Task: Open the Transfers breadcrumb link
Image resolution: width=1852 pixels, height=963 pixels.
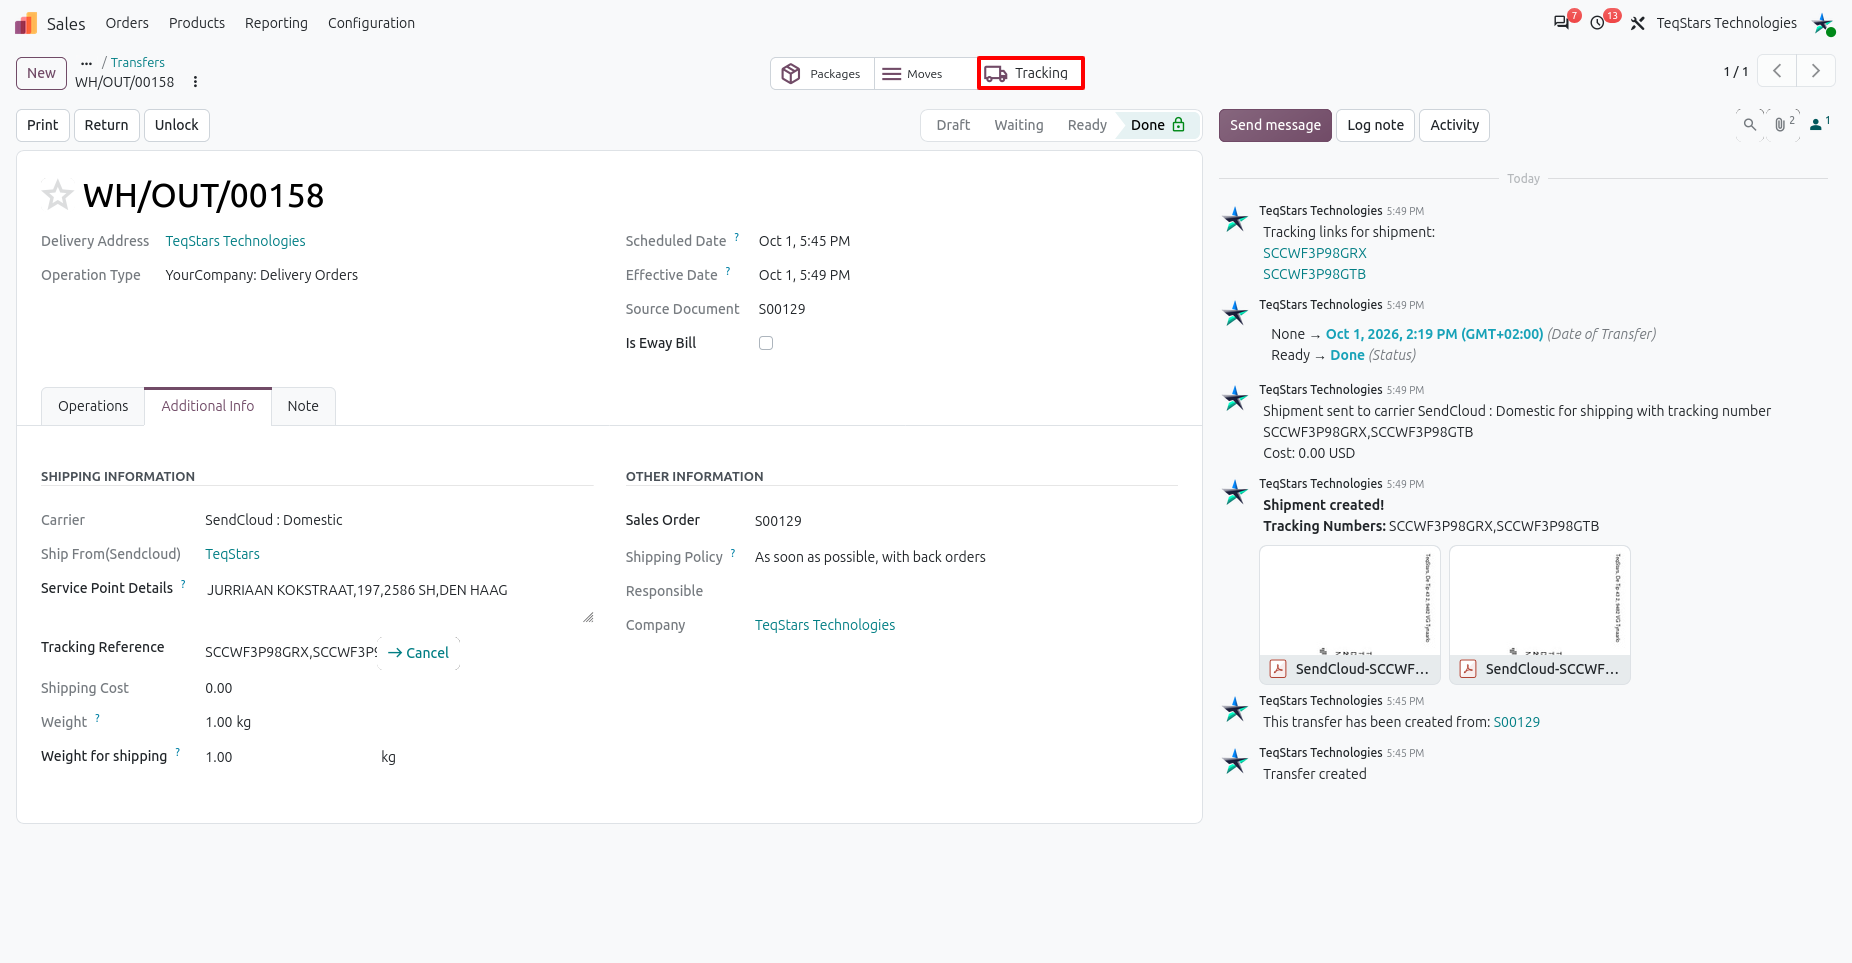Action: coord(138,63)
